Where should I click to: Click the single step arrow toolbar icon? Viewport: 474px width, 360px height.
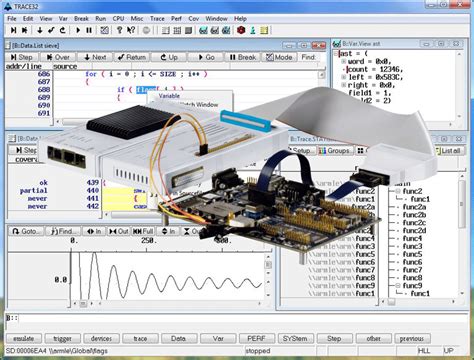tap(13, 30)
